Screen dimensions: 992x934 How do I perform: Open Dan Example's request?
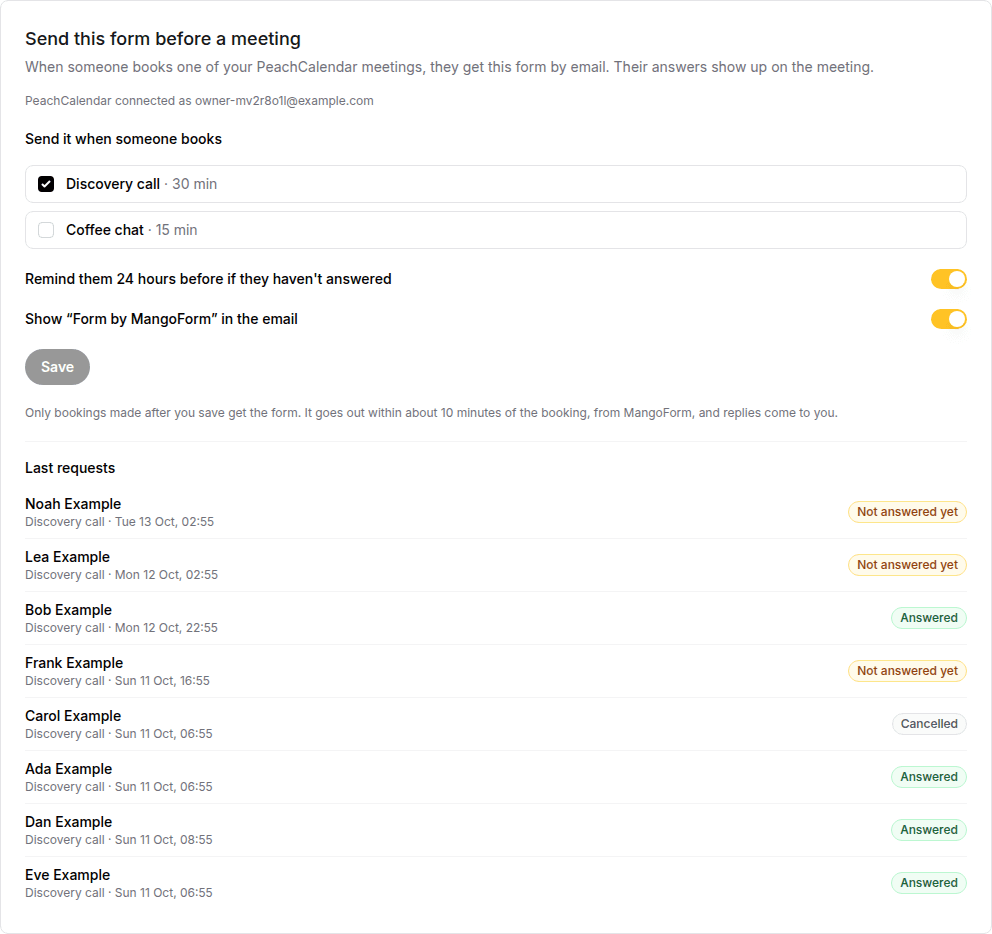(x=496, y=830)
